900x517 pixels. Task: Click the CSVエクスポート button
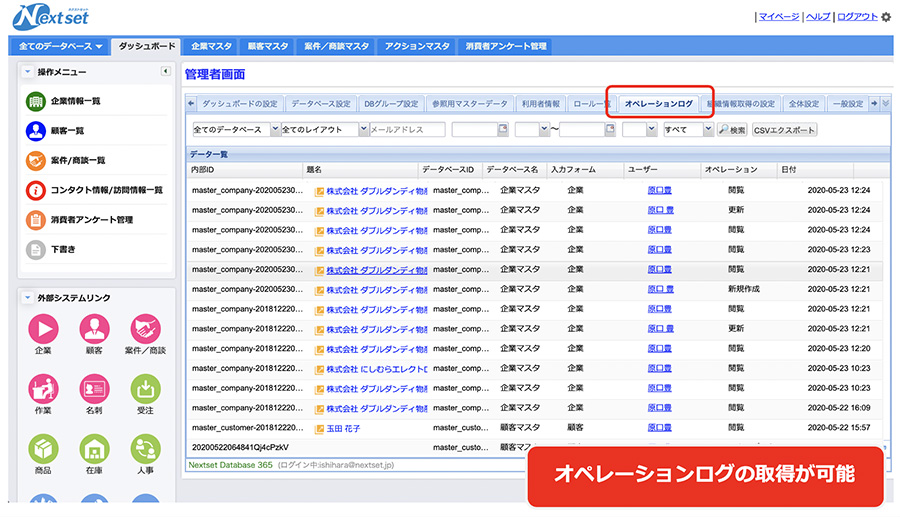coord(784,130)
